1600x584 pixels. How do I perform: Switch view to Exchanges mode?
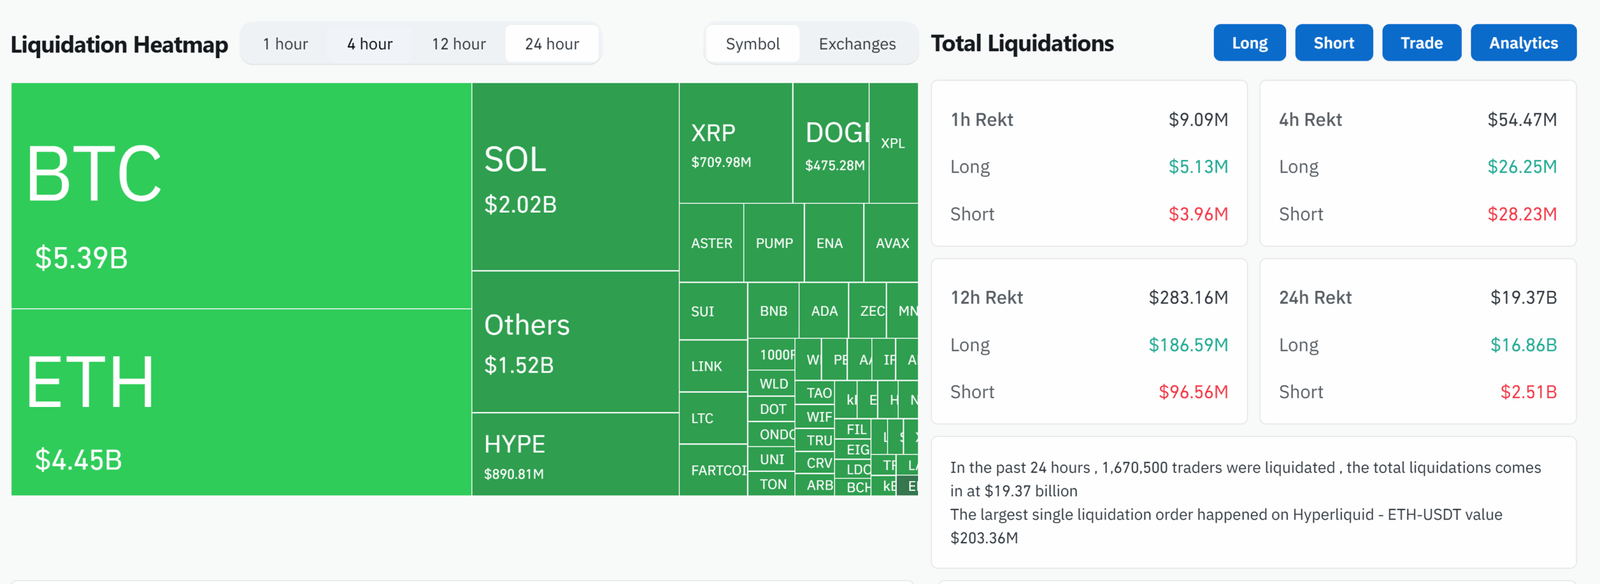855,44
